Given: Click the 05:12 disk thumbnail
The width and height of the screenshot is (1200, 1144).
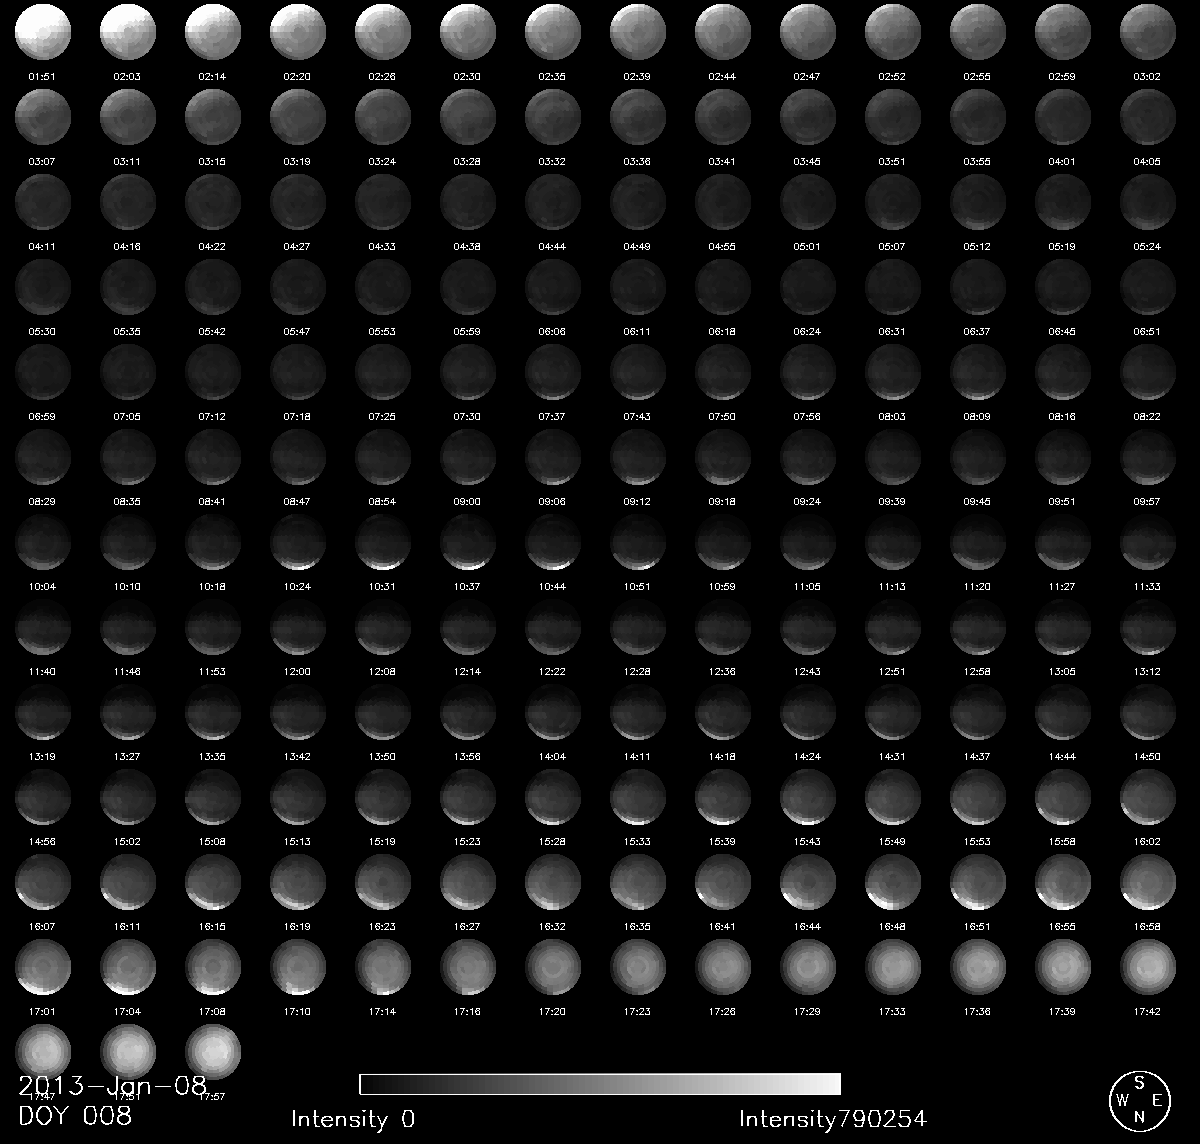Looking at the screenshot, I should (x=978, y=203).
